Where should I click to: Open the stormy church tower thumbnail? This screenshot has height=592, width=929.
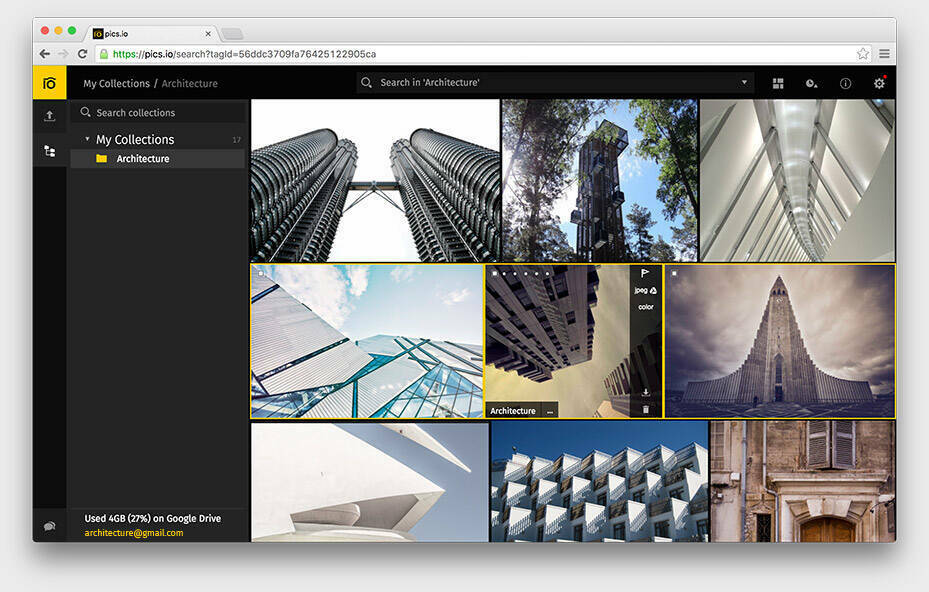[780, 341]
